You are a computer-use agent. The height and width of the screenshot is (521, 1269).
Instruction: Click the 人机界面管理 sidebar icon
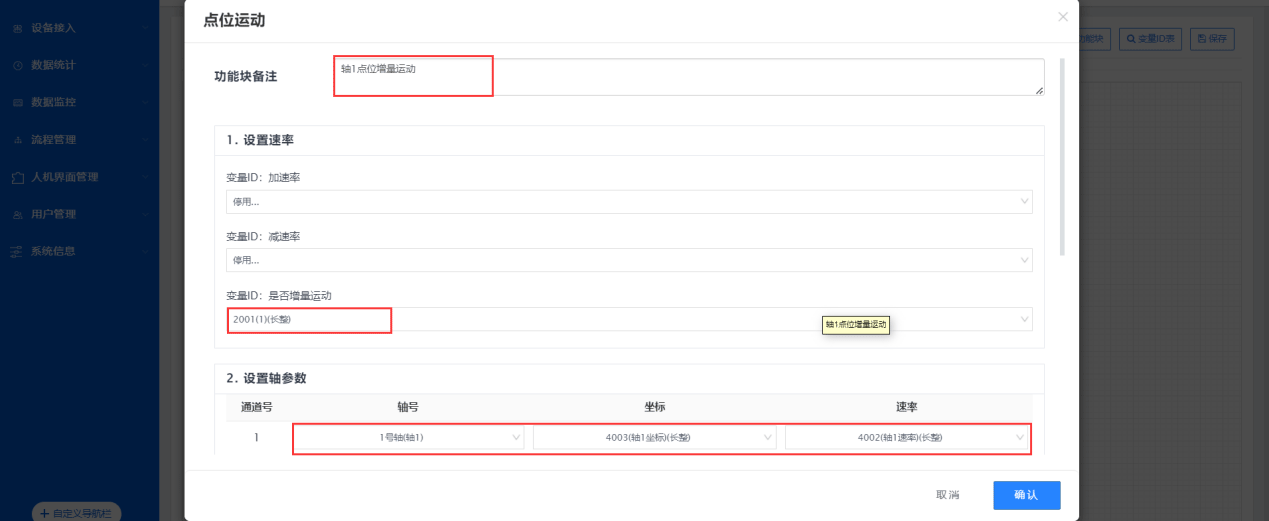click(x=18, y=177)
